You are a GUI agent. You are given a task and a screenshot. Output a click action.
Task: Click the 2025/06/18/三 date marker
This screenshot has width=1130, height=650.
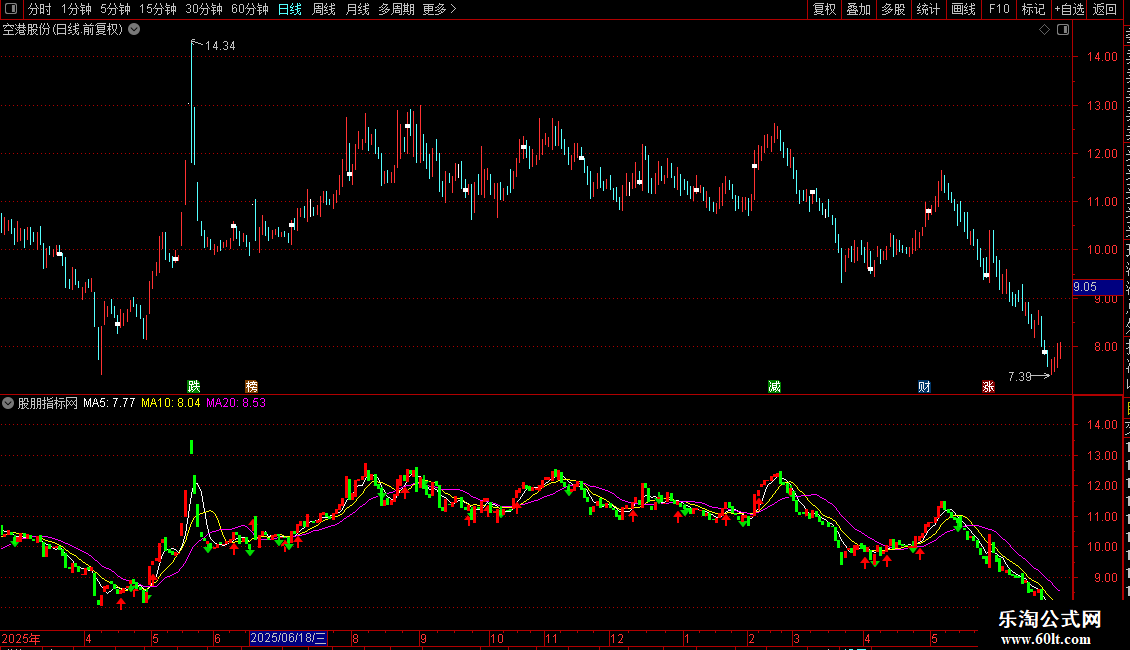(288, 638)
